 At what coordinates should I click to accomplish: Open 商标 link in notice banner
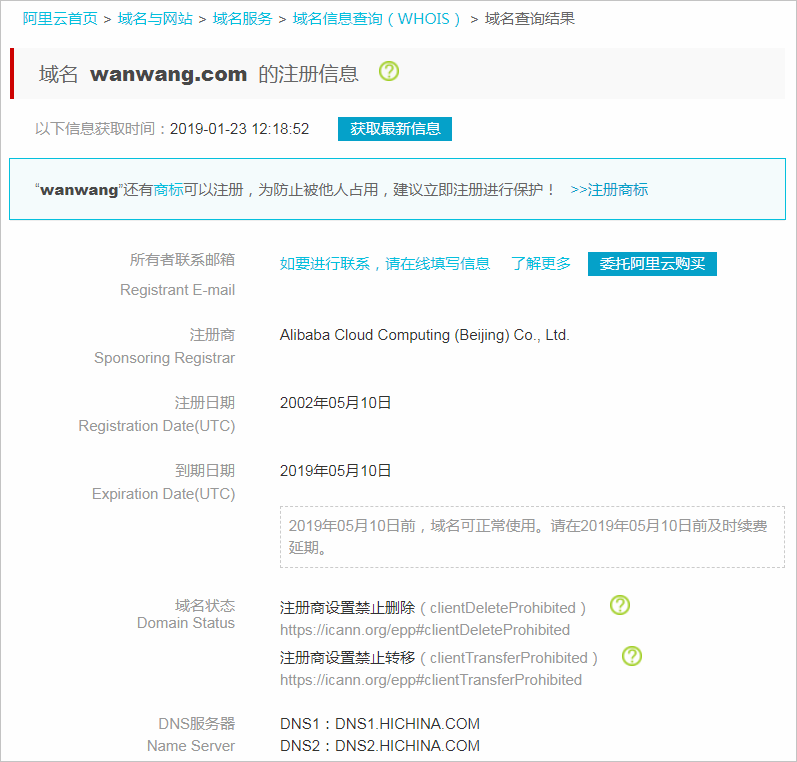click(x=168, y=190)
